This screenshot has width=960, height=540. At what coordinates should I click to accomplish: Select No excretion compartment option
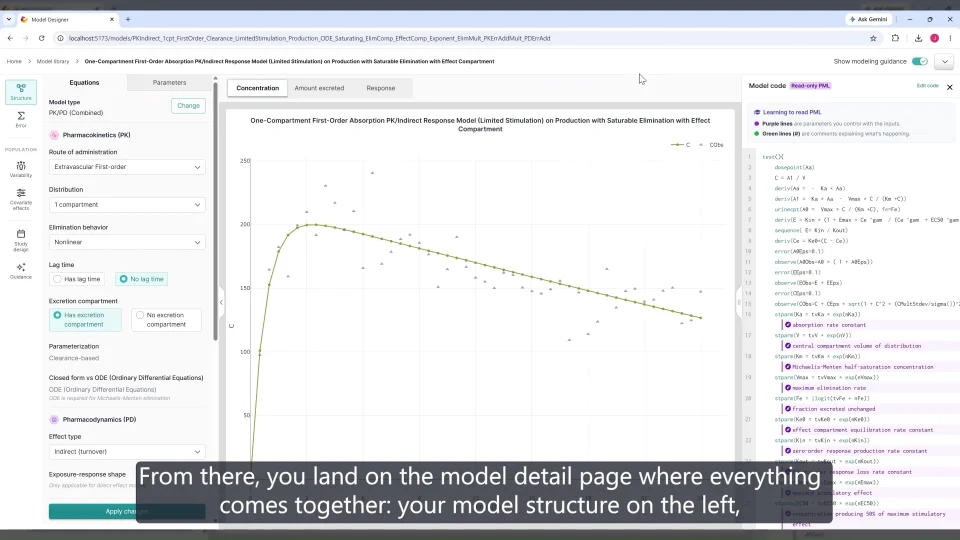point(167,320)
